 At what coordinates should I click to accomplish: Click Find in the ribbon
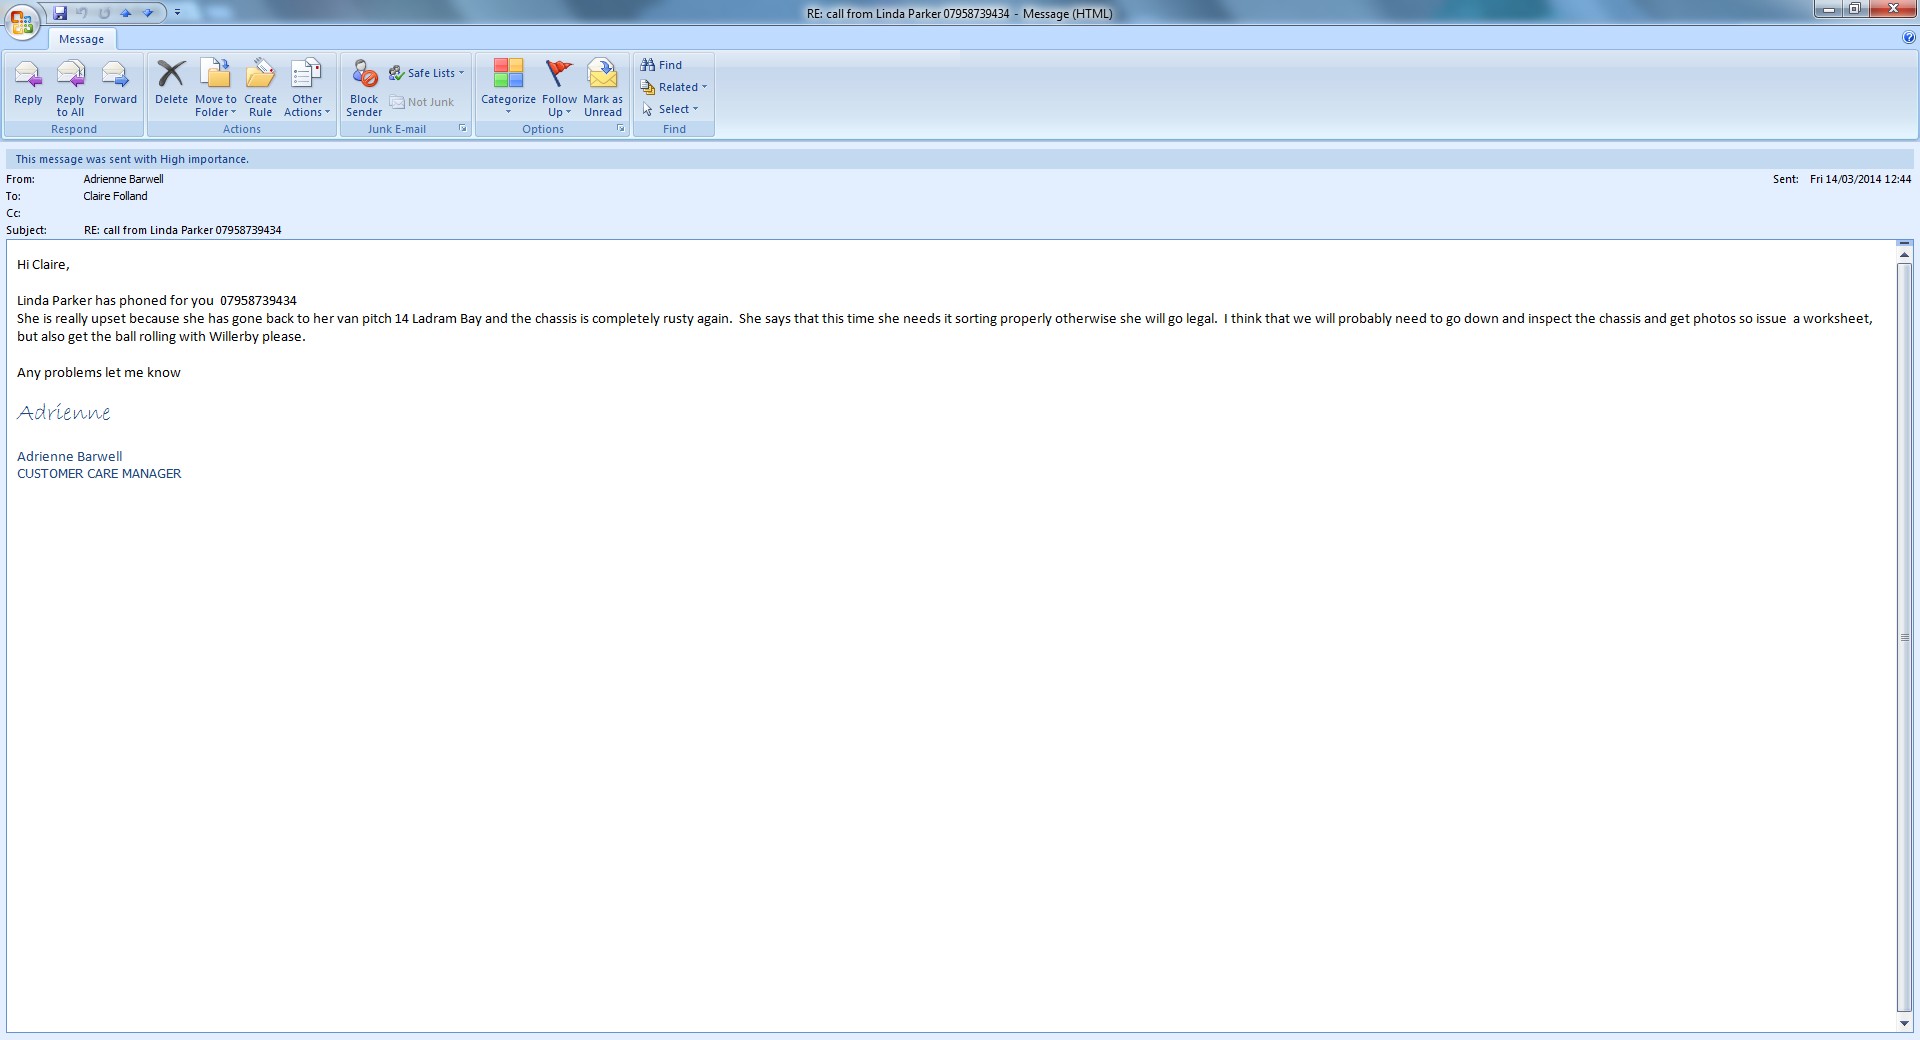tap(662, 65)
